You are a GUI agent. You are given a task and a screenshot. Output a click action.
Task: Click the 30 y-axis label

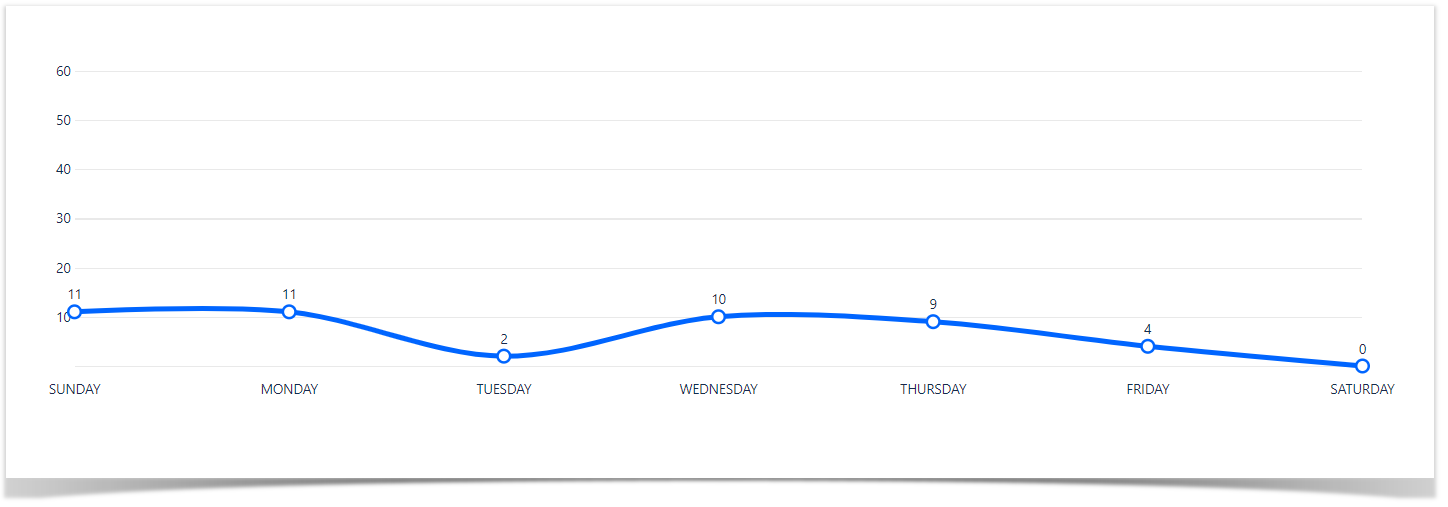[x=63, y=218]
